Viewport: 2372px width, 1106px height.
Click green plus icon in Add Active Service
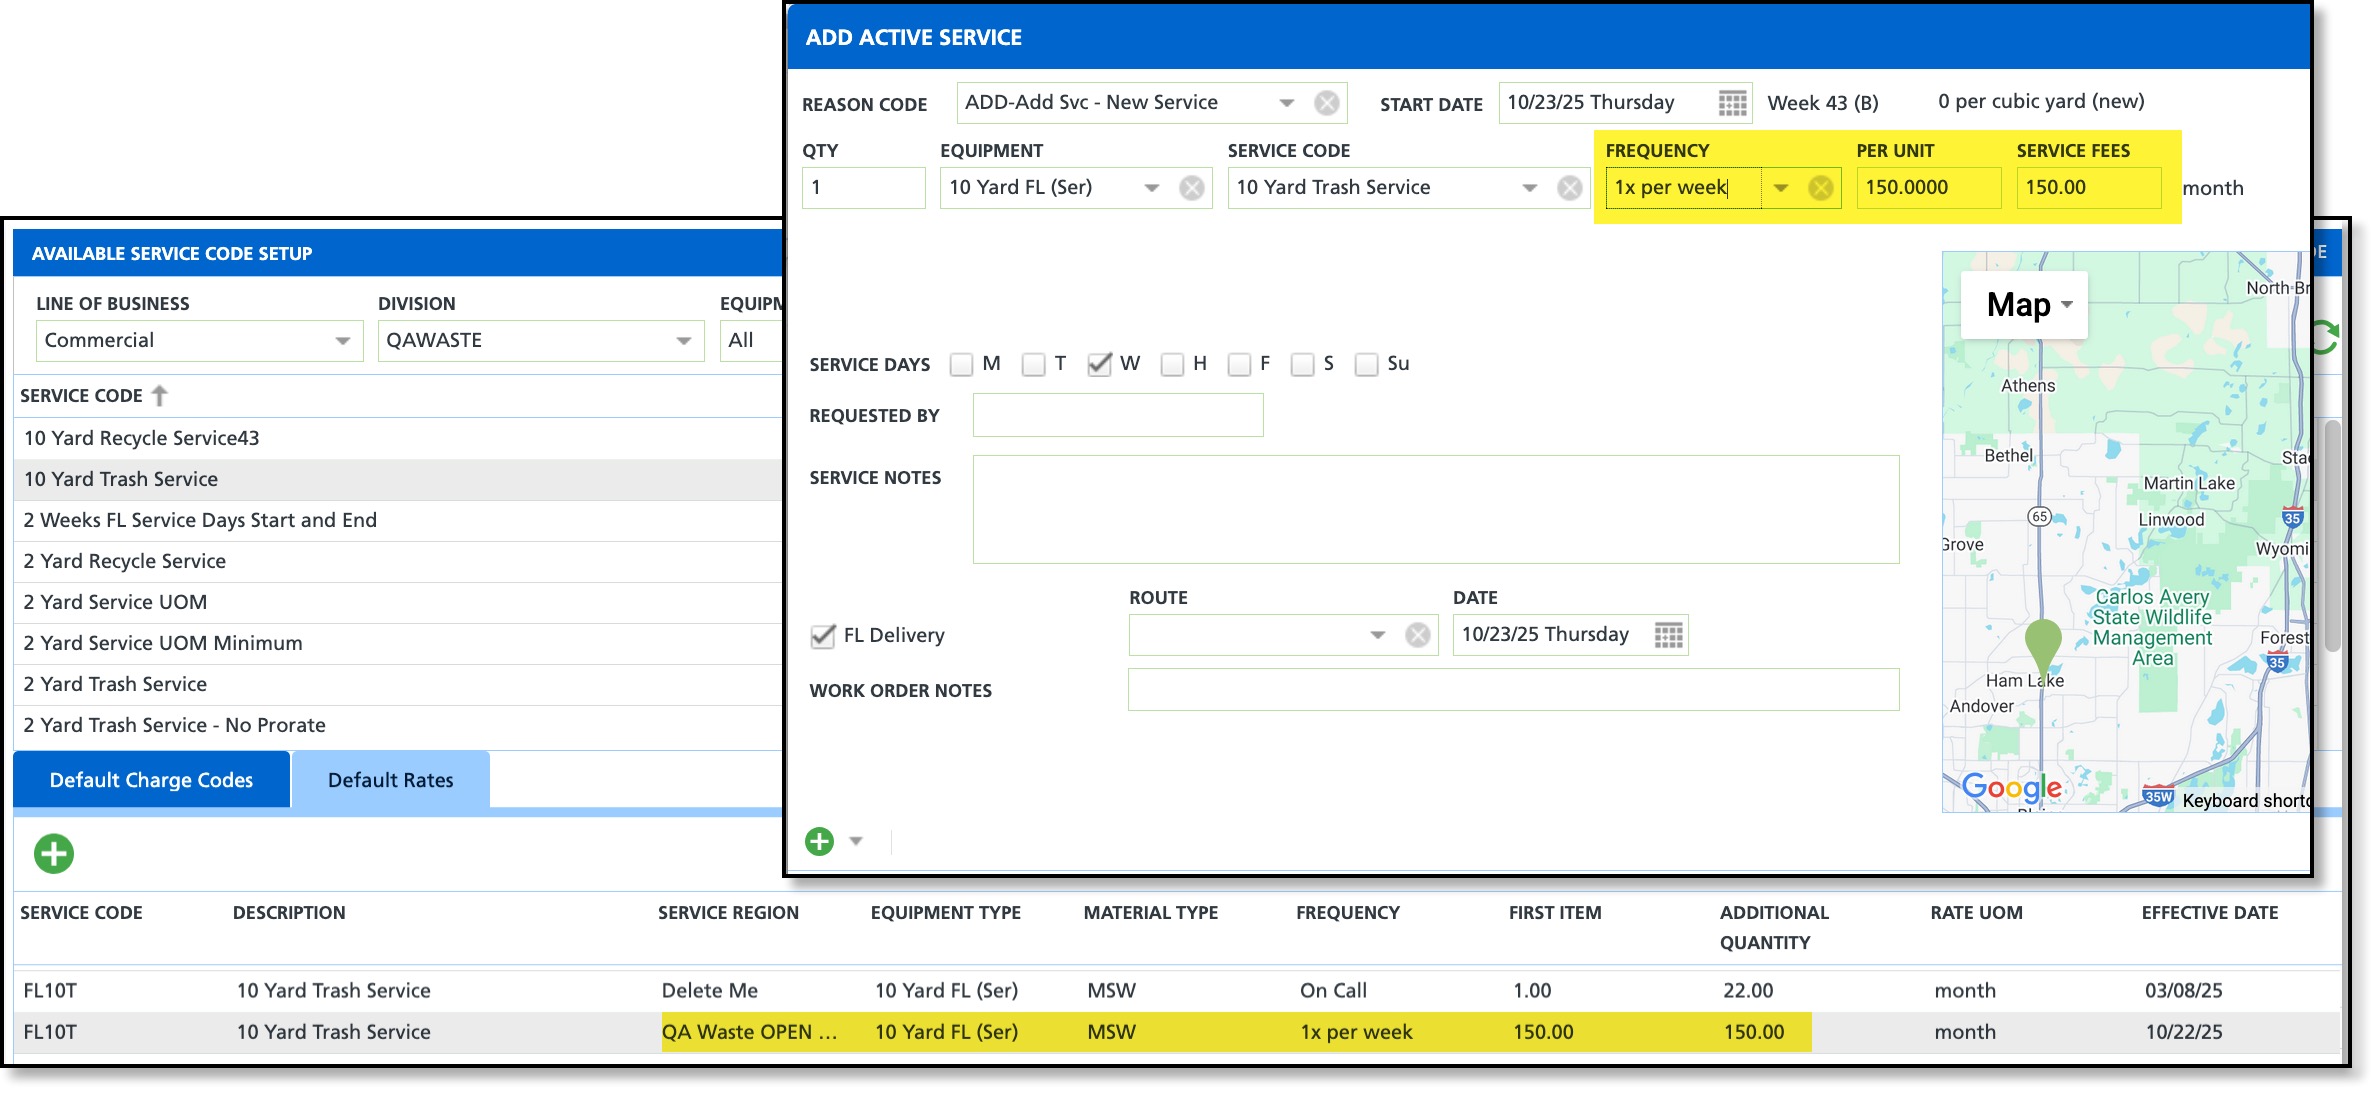click(x=819, y=841)
